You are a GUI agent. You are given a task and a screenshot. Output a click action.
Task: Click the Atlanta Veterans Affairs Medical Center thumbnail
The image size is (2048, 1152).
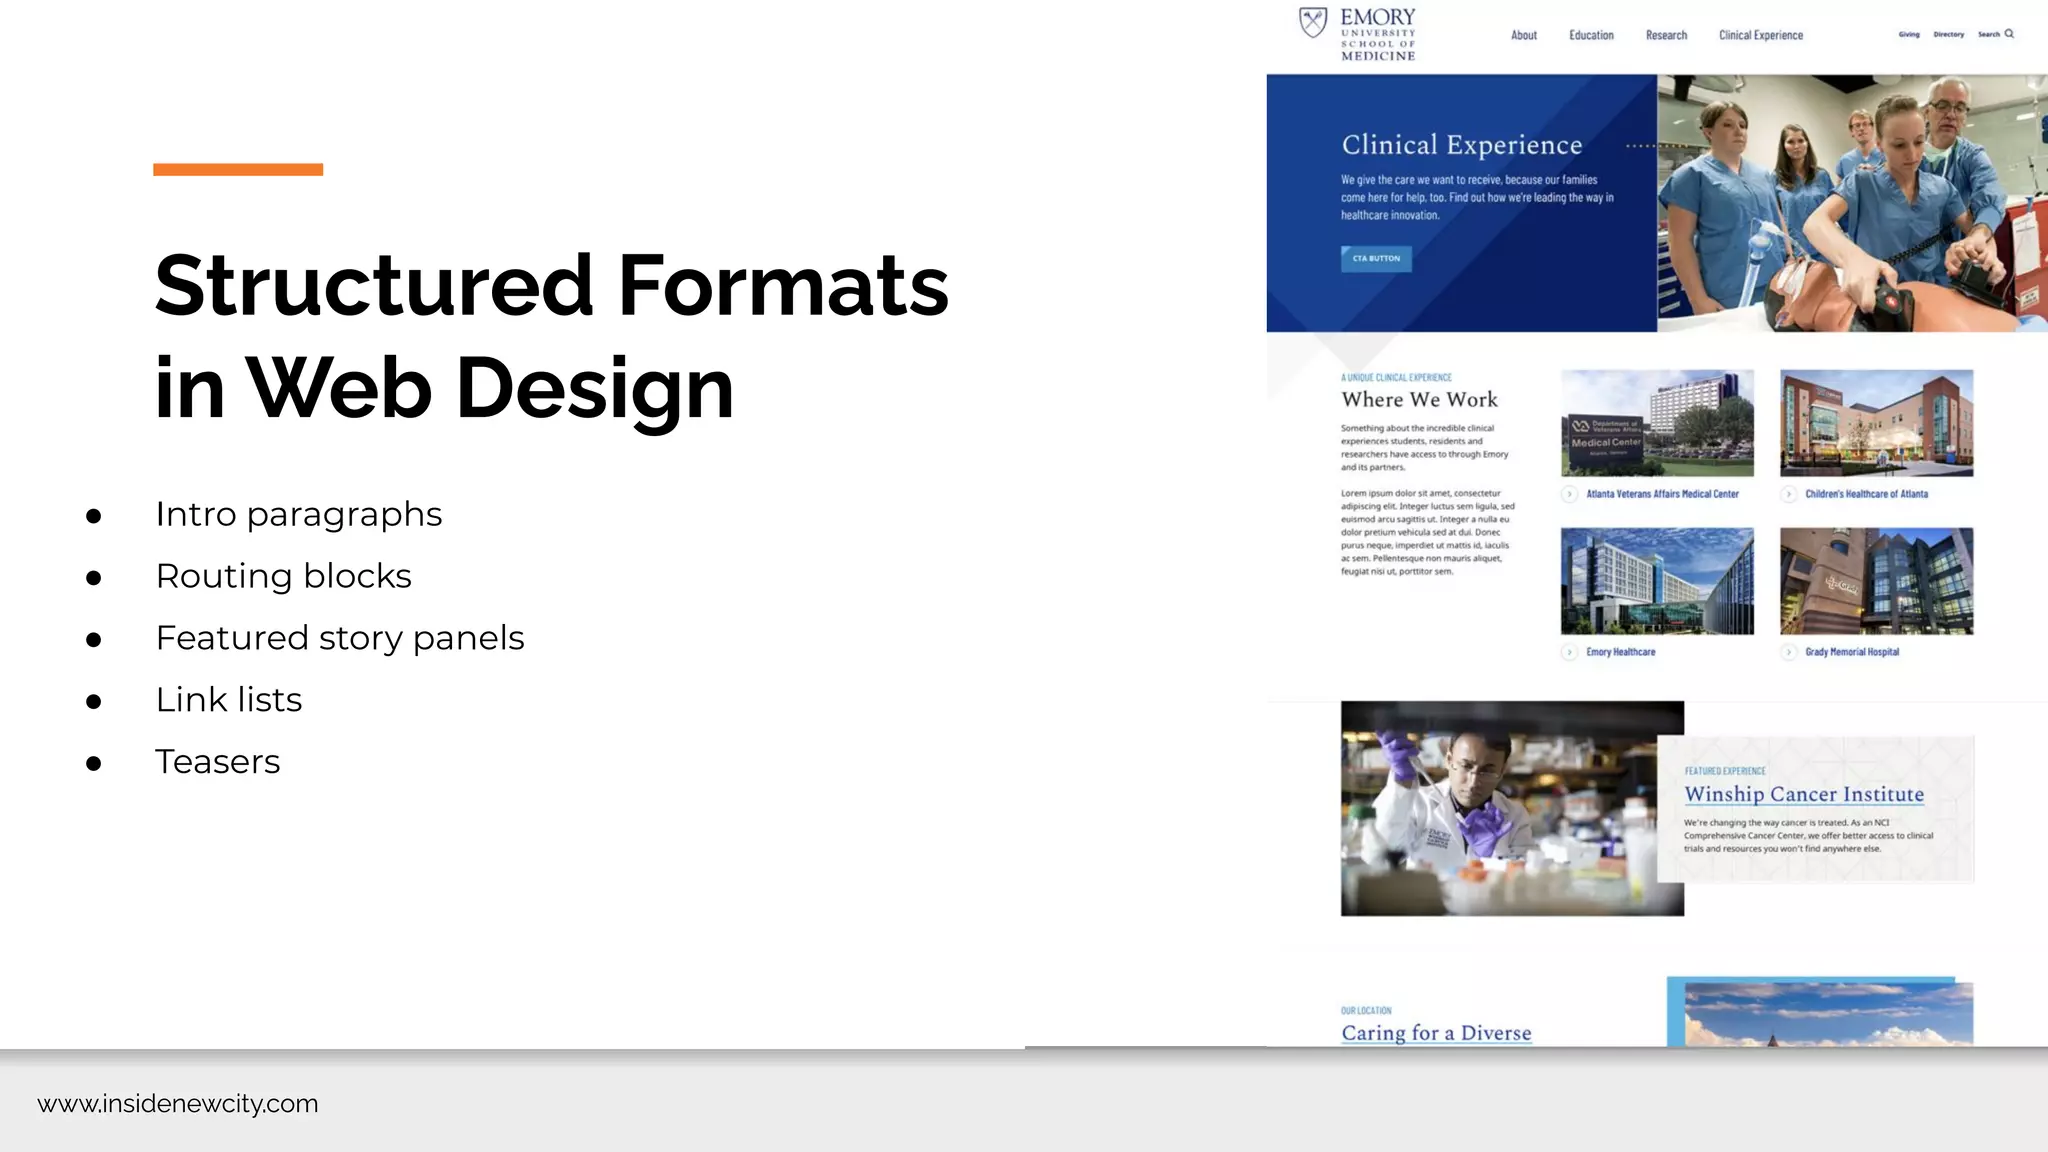[1657, 423]
